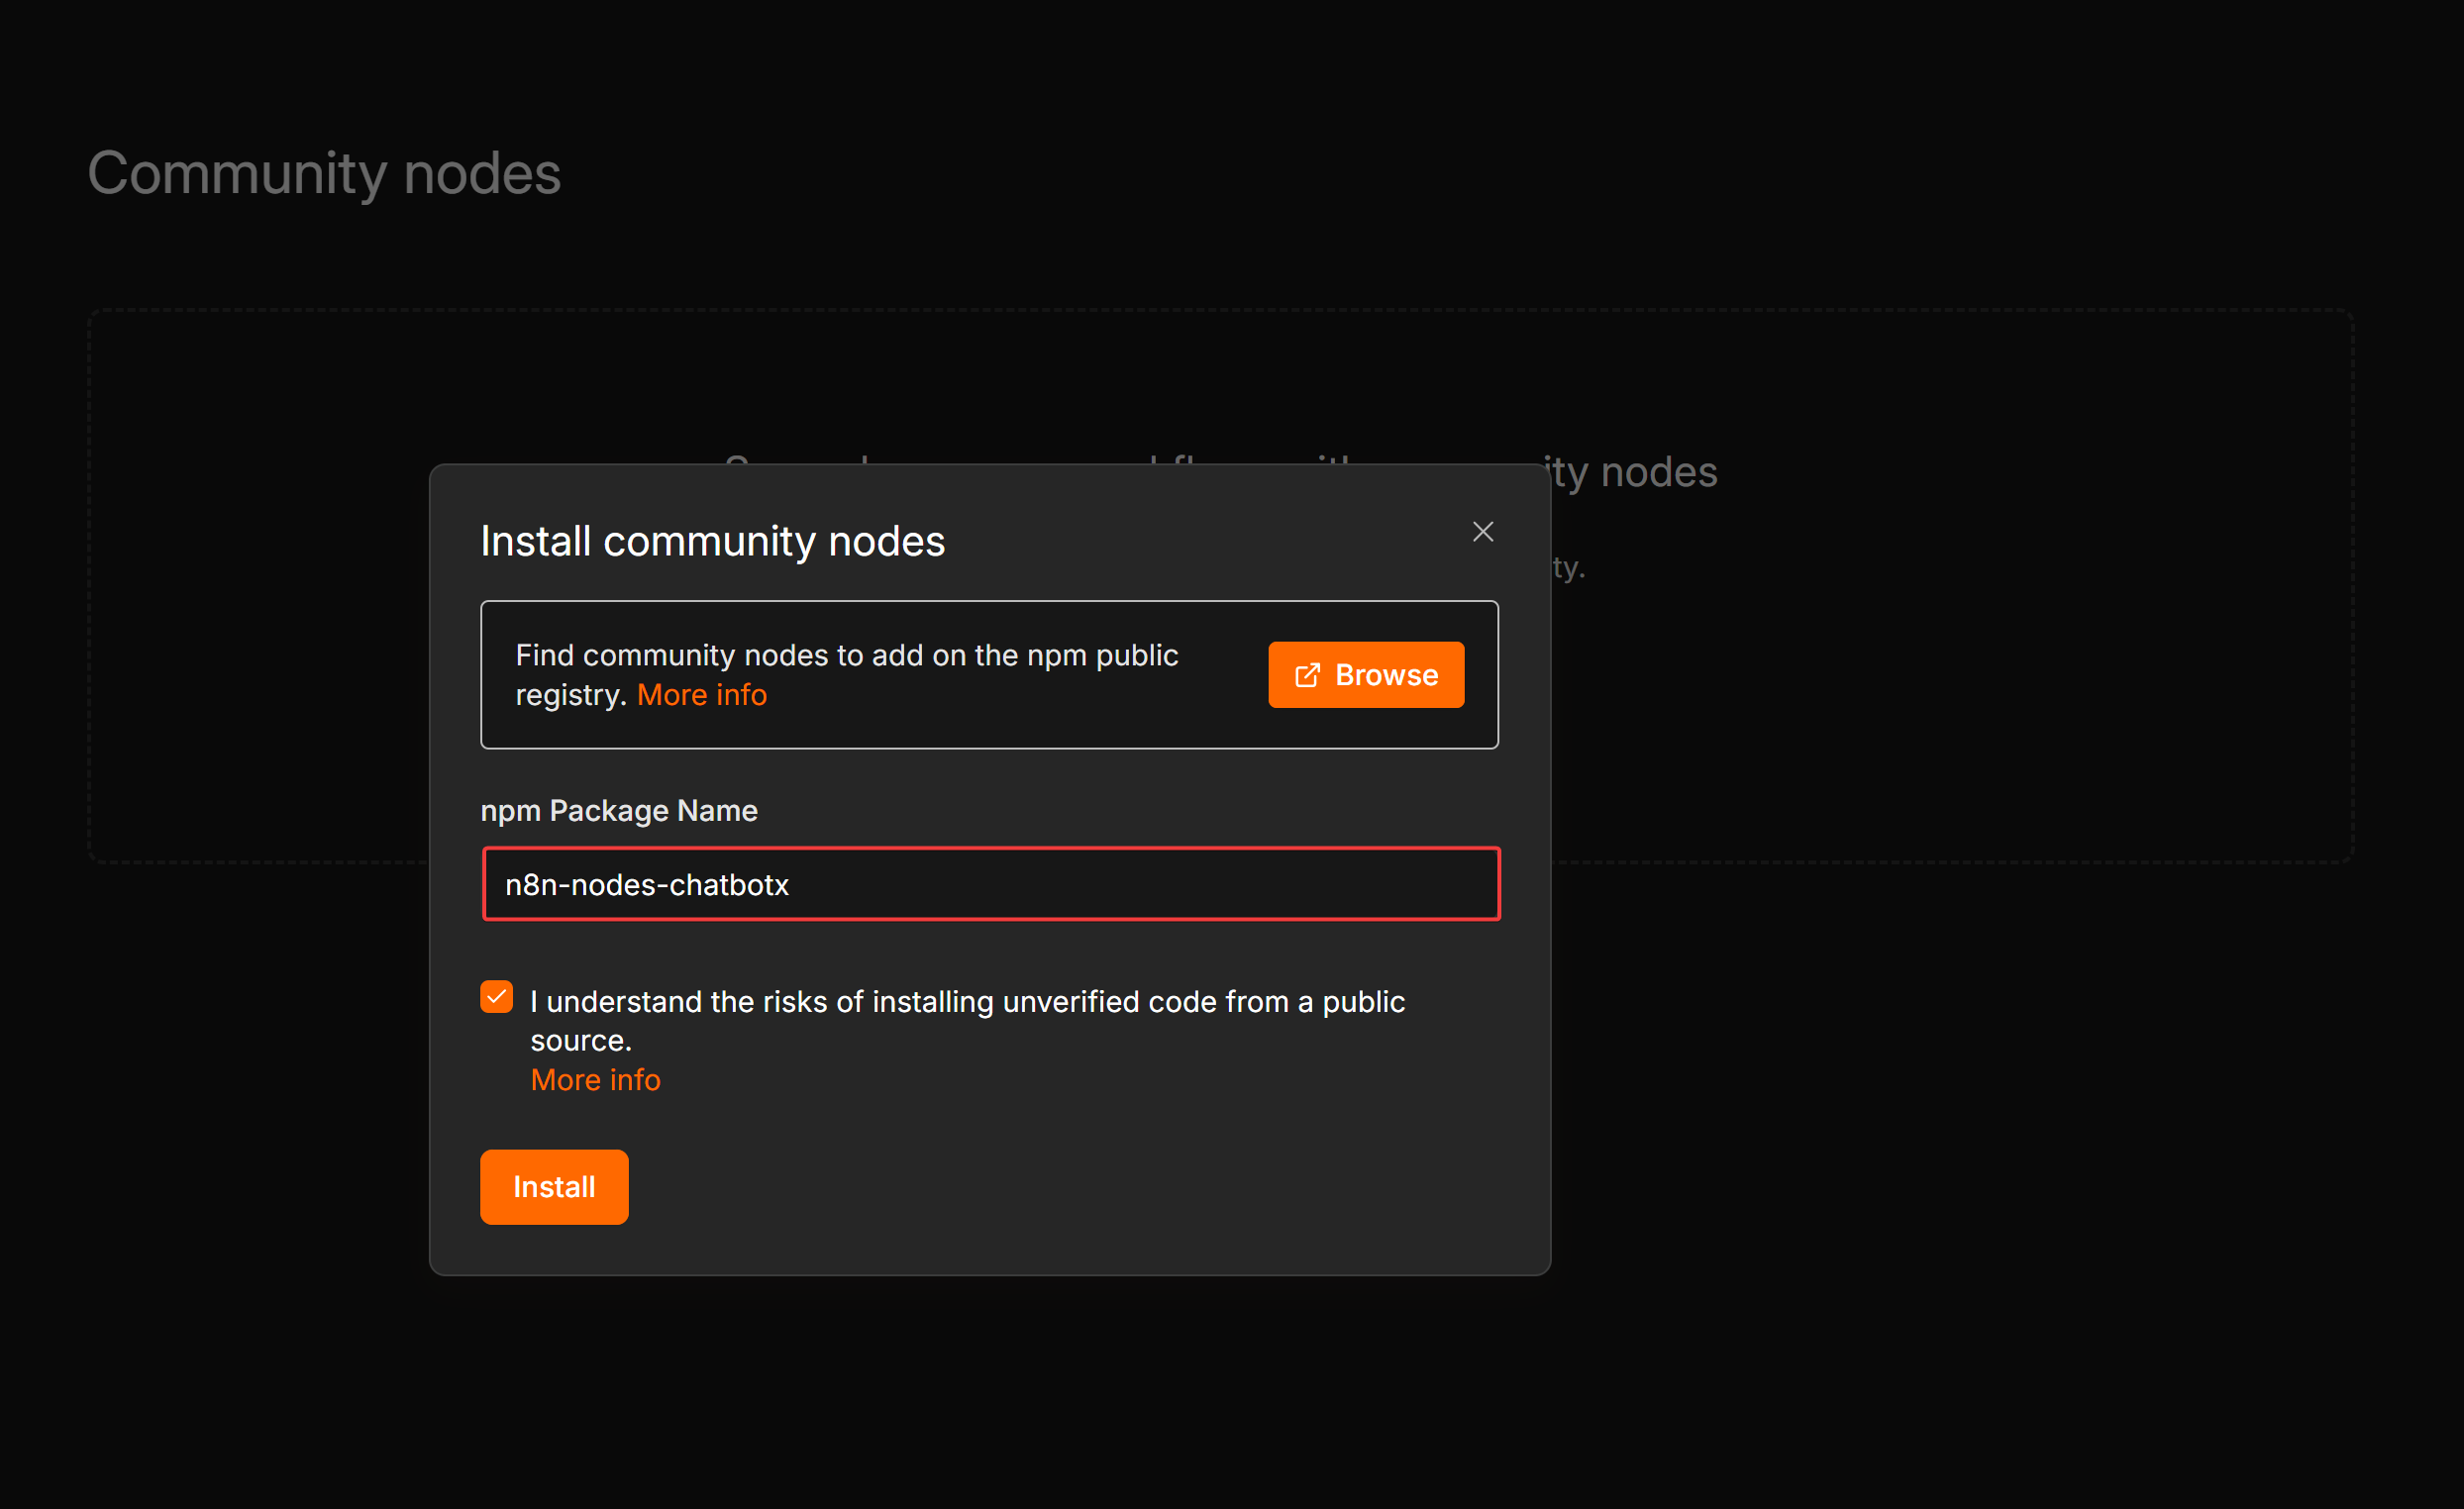
Task: Open More info link under risks statement
Action: click(x=595, y=1080)
